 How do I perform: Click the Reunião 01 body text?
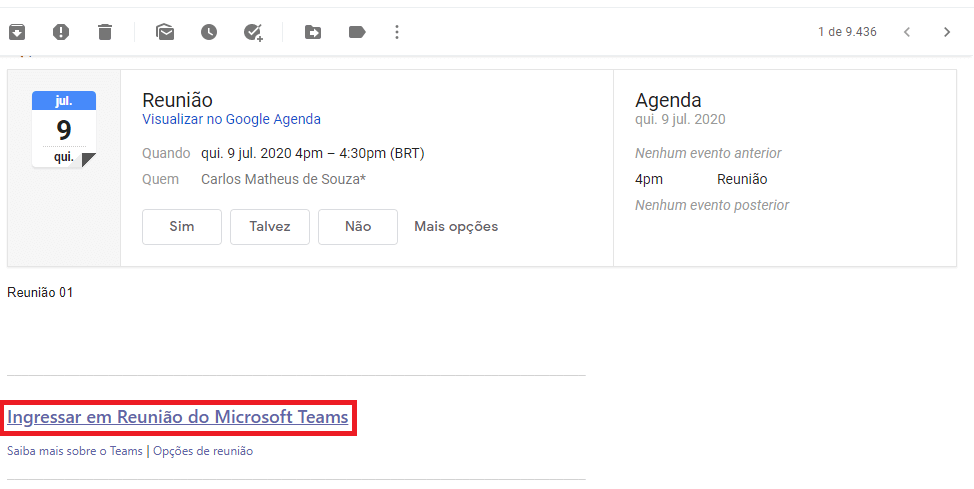click(x=40, y=293)
